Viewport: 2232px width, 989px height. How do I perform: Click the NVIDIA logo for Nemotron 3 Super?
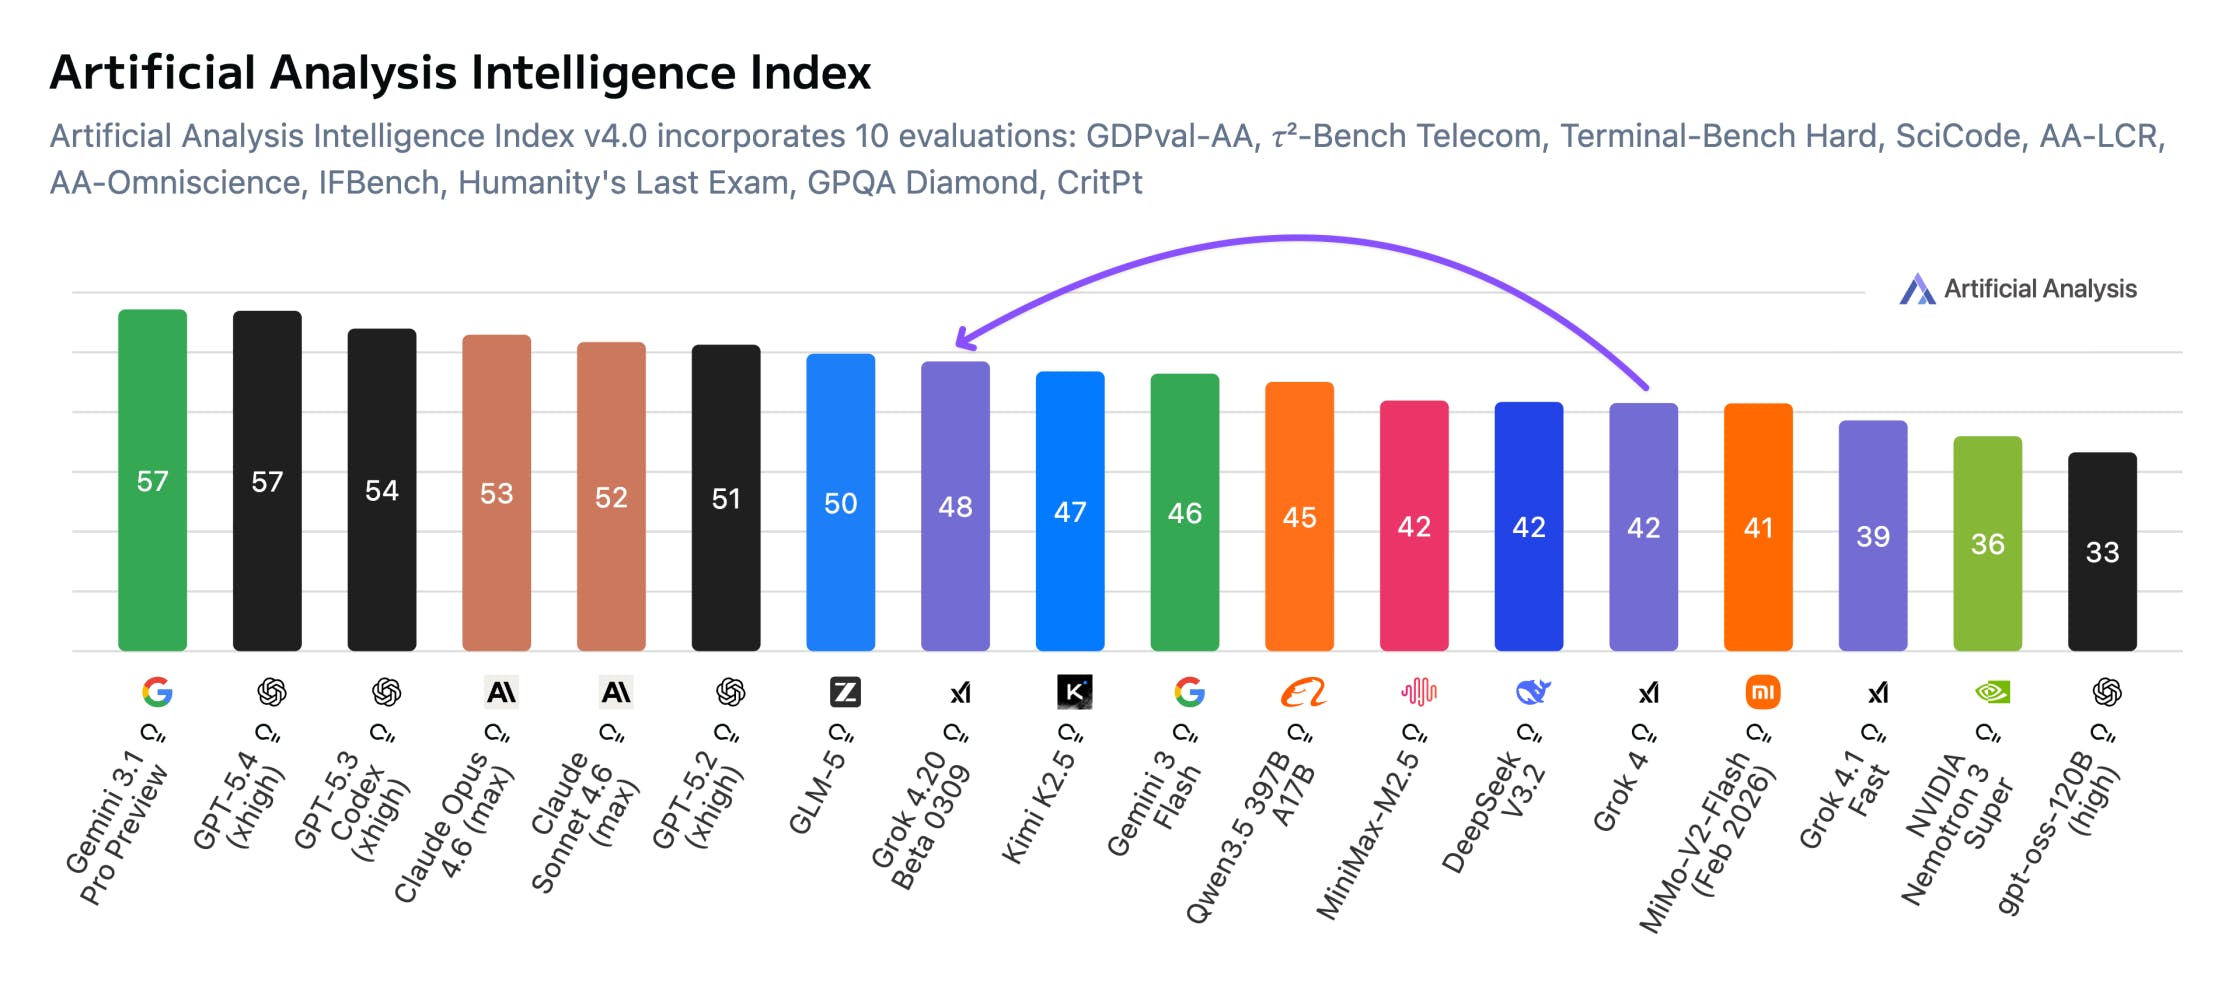(1992, 692)
